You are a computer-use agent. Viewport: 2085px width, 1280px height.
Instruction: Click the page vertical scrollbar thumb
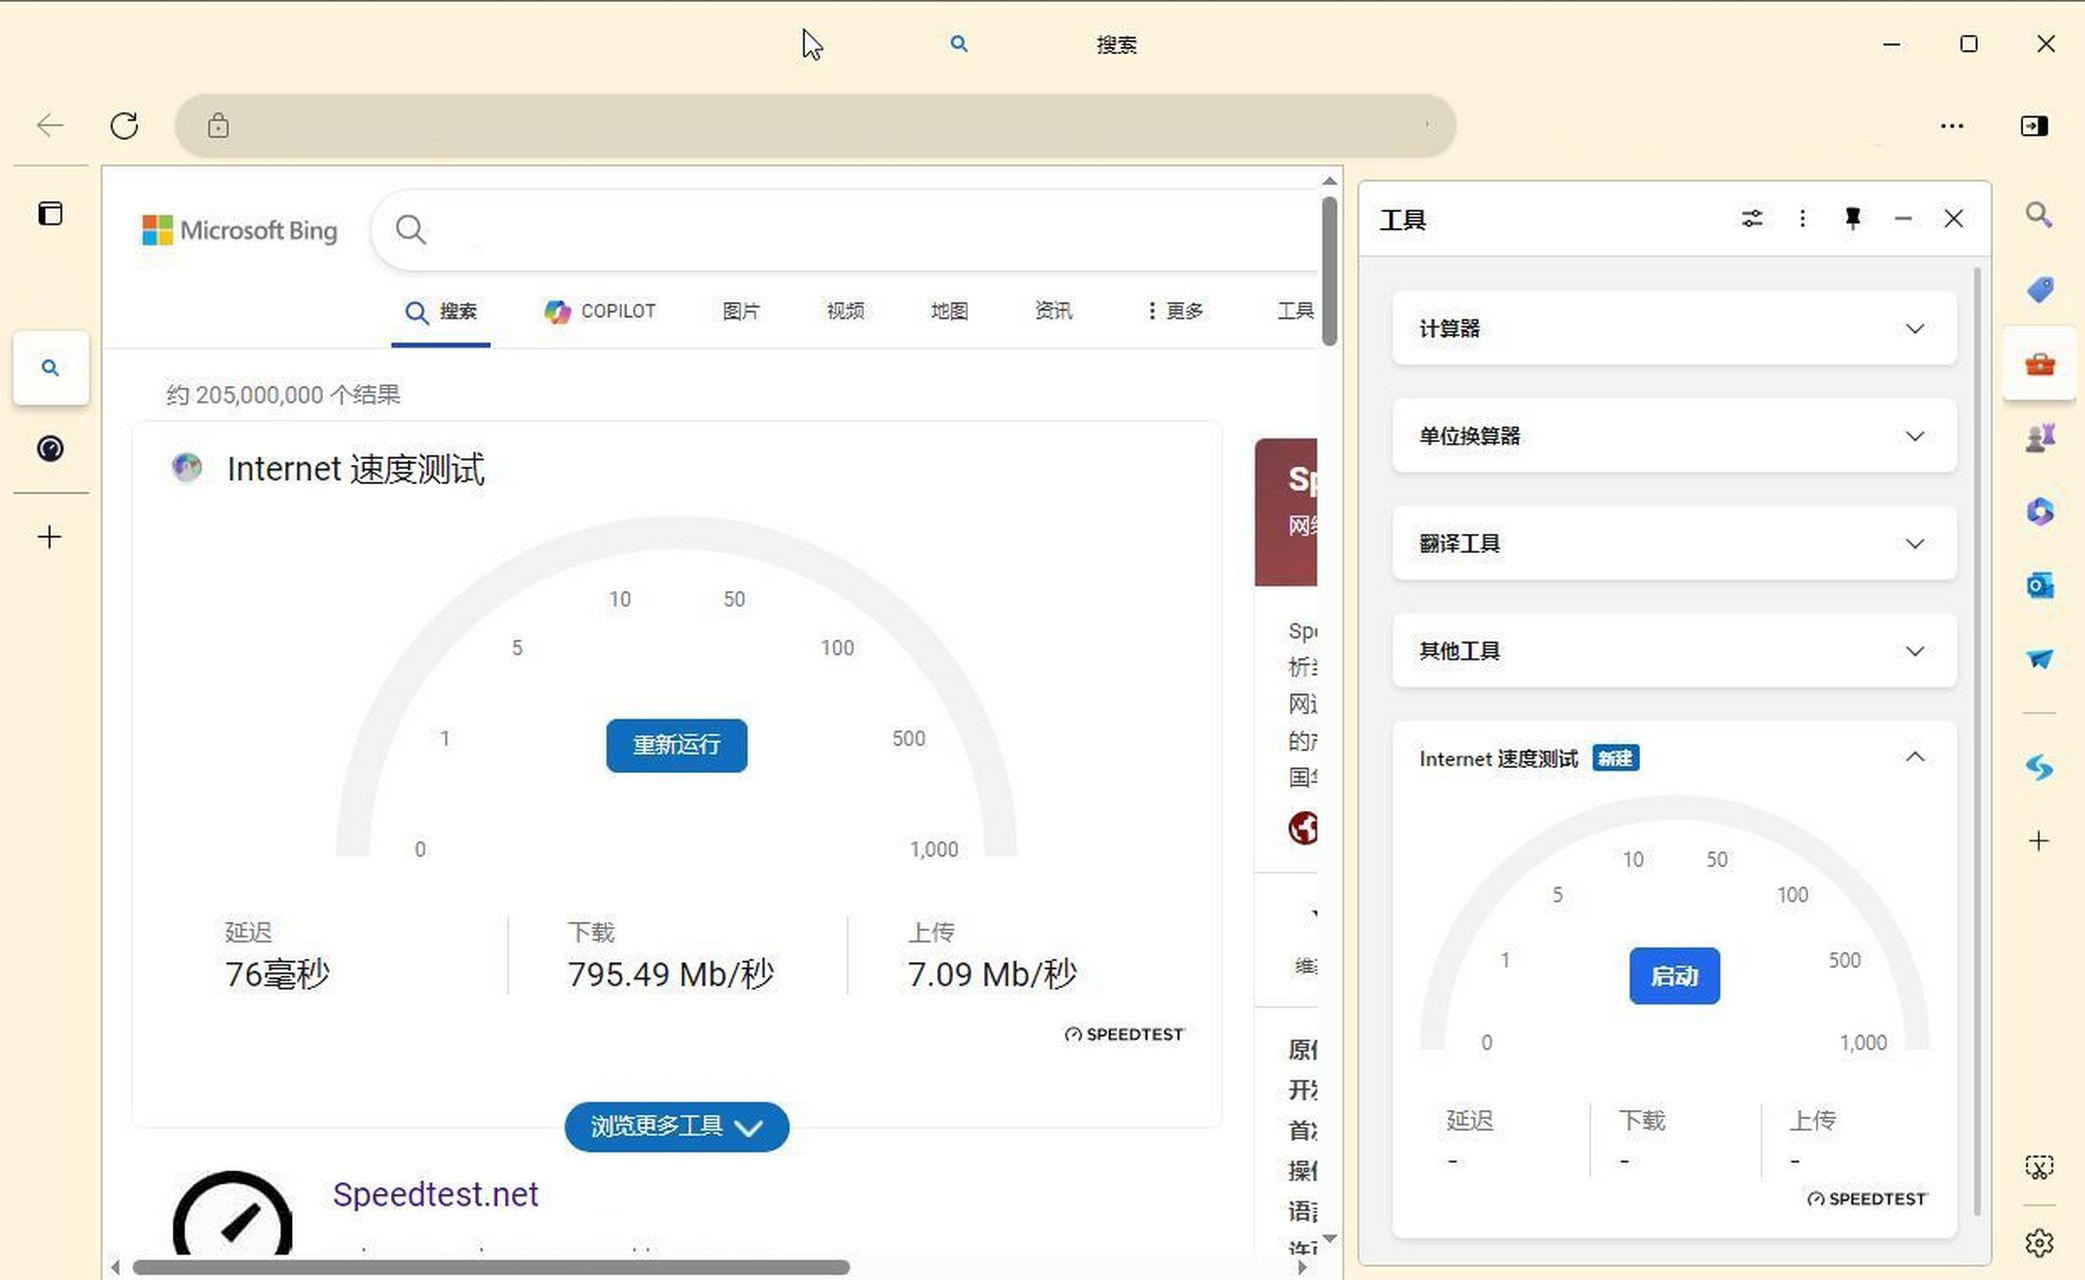click(1329, 271)
